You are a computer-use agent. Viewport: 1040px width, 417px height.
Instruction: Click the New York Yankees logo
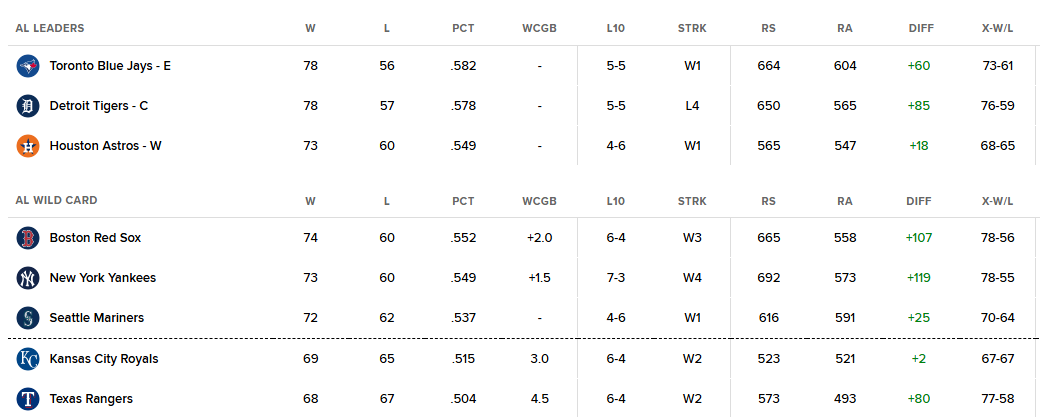coord(28,277)
